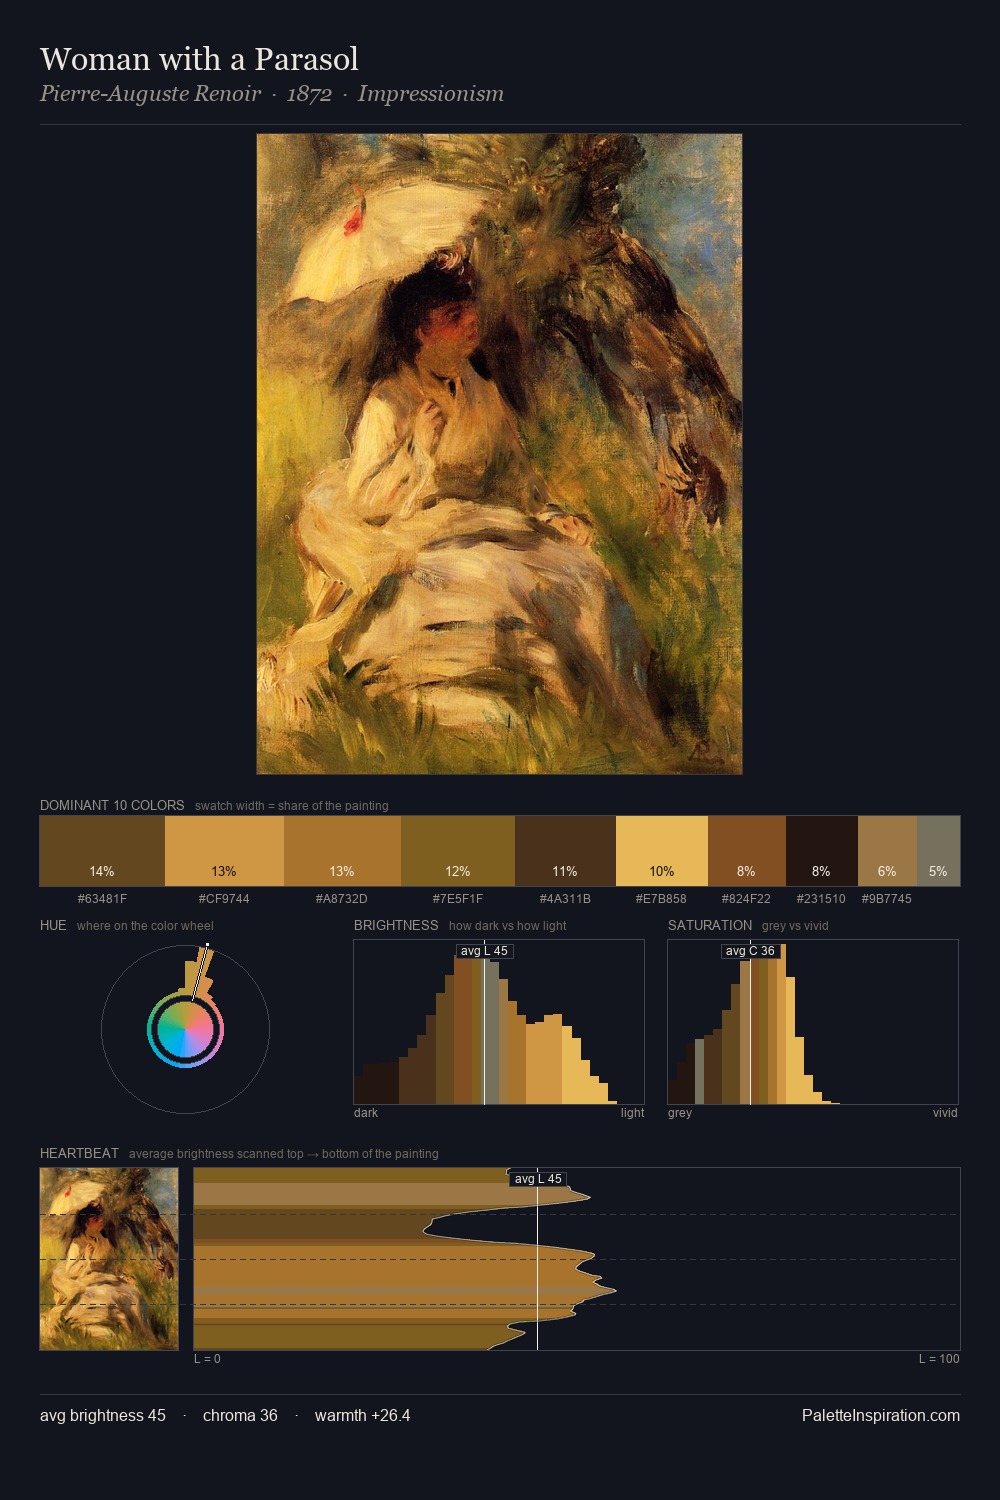This screenshot has height=1500, width=1000.
Task: Click the 'L = 100' axis label
Action: tap(939, 1359)
